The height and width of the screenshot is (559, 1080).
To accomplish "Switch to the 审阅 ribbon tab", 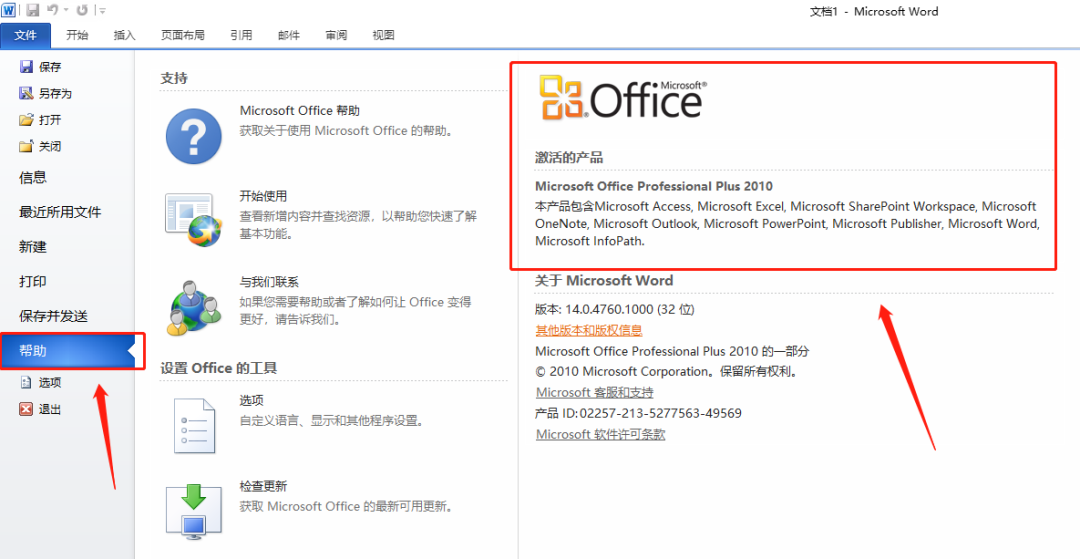I will tap(336, 35).
